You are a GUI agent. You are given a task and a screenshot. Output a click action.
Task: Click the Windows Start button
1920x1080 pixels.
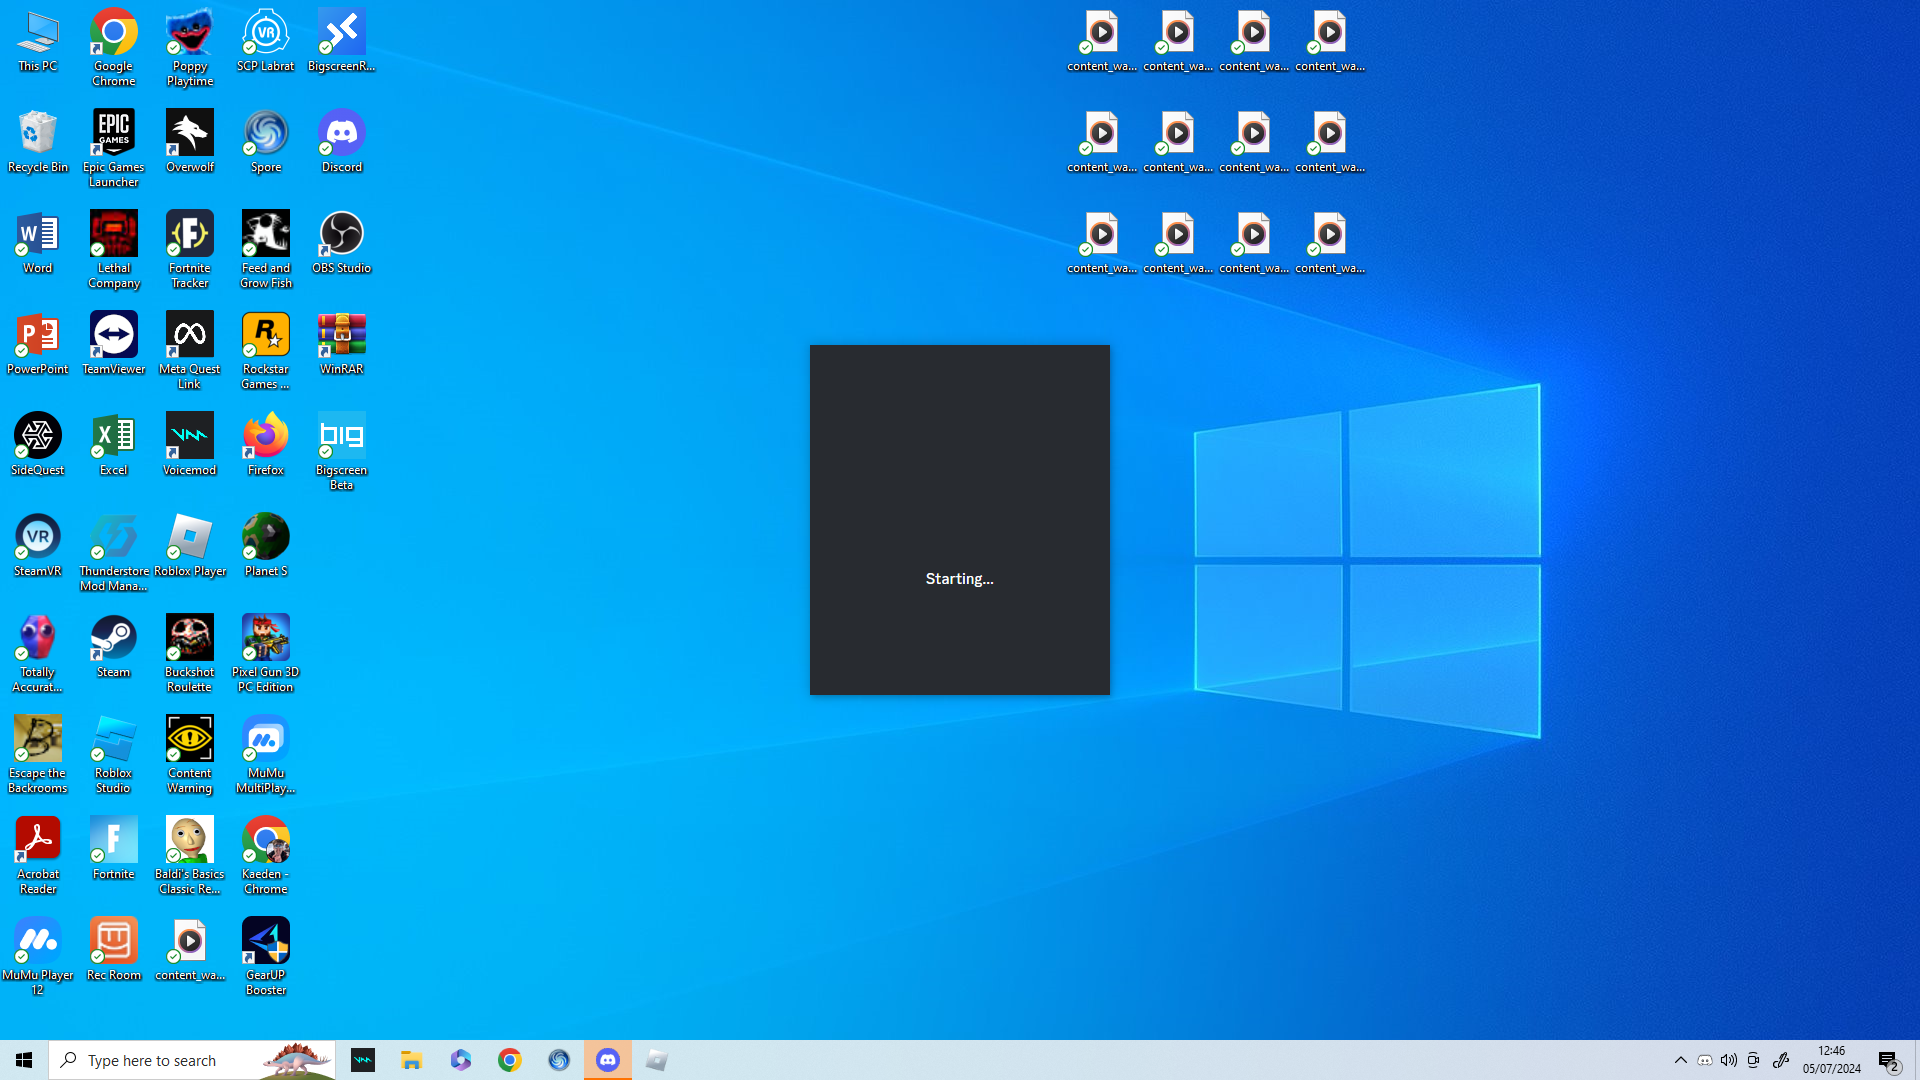pos(24,1060)
